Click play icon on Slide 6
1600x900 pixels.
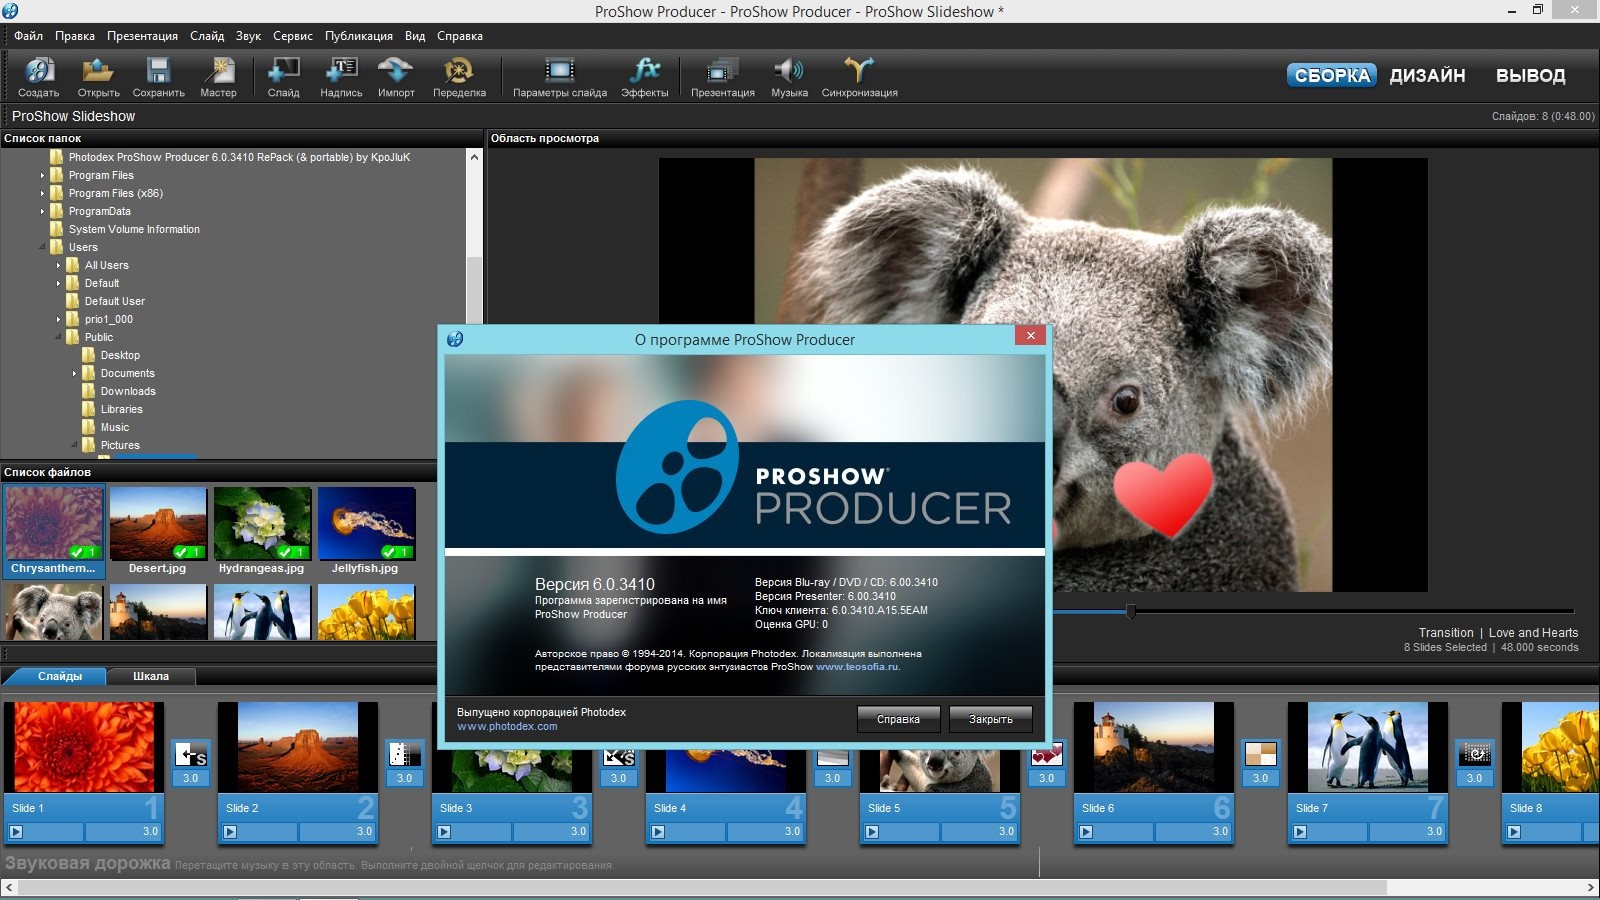coord(1086,831)
